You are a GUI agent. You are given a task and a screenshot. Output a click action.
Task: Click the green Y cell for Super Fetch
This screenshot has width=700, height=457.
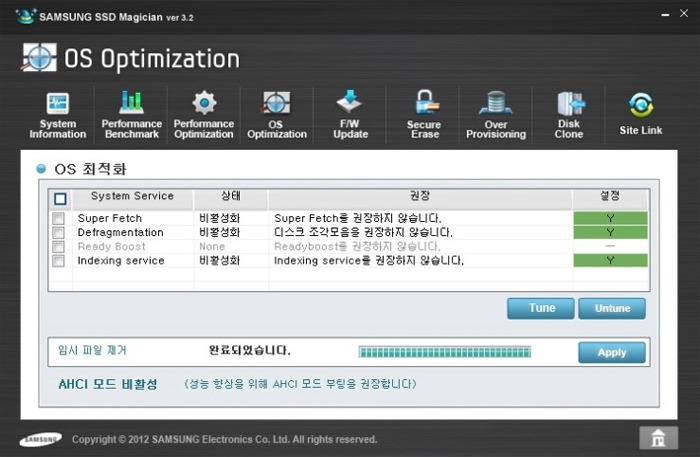click(x=610, y=218)
